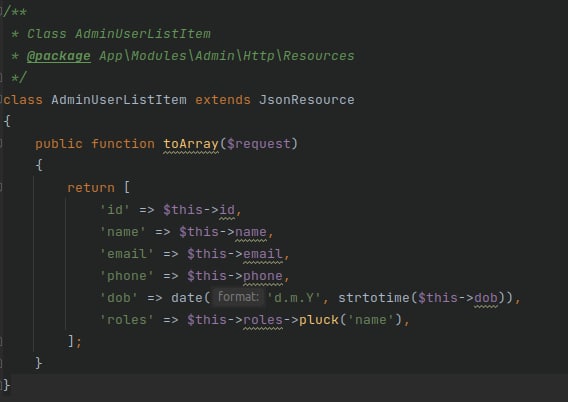This screenshot has width=568, height=402.
Task: Click the class opening brace
Action: [x=7, y=121]
